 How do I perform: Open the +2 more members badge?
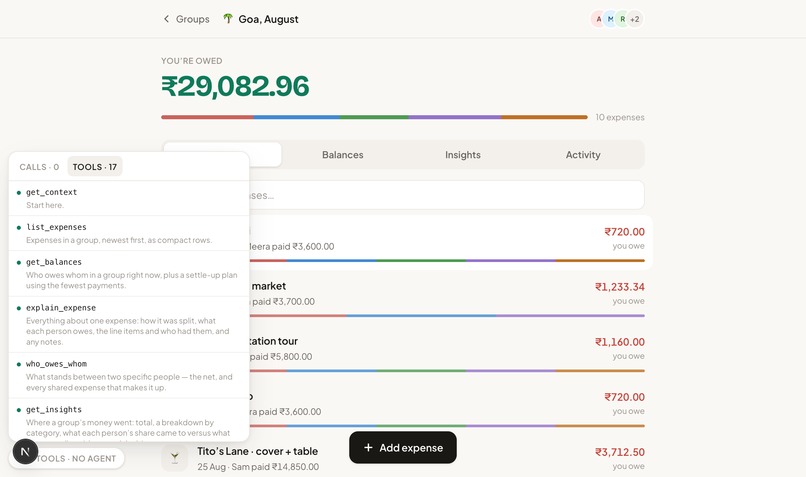[635, 19]
